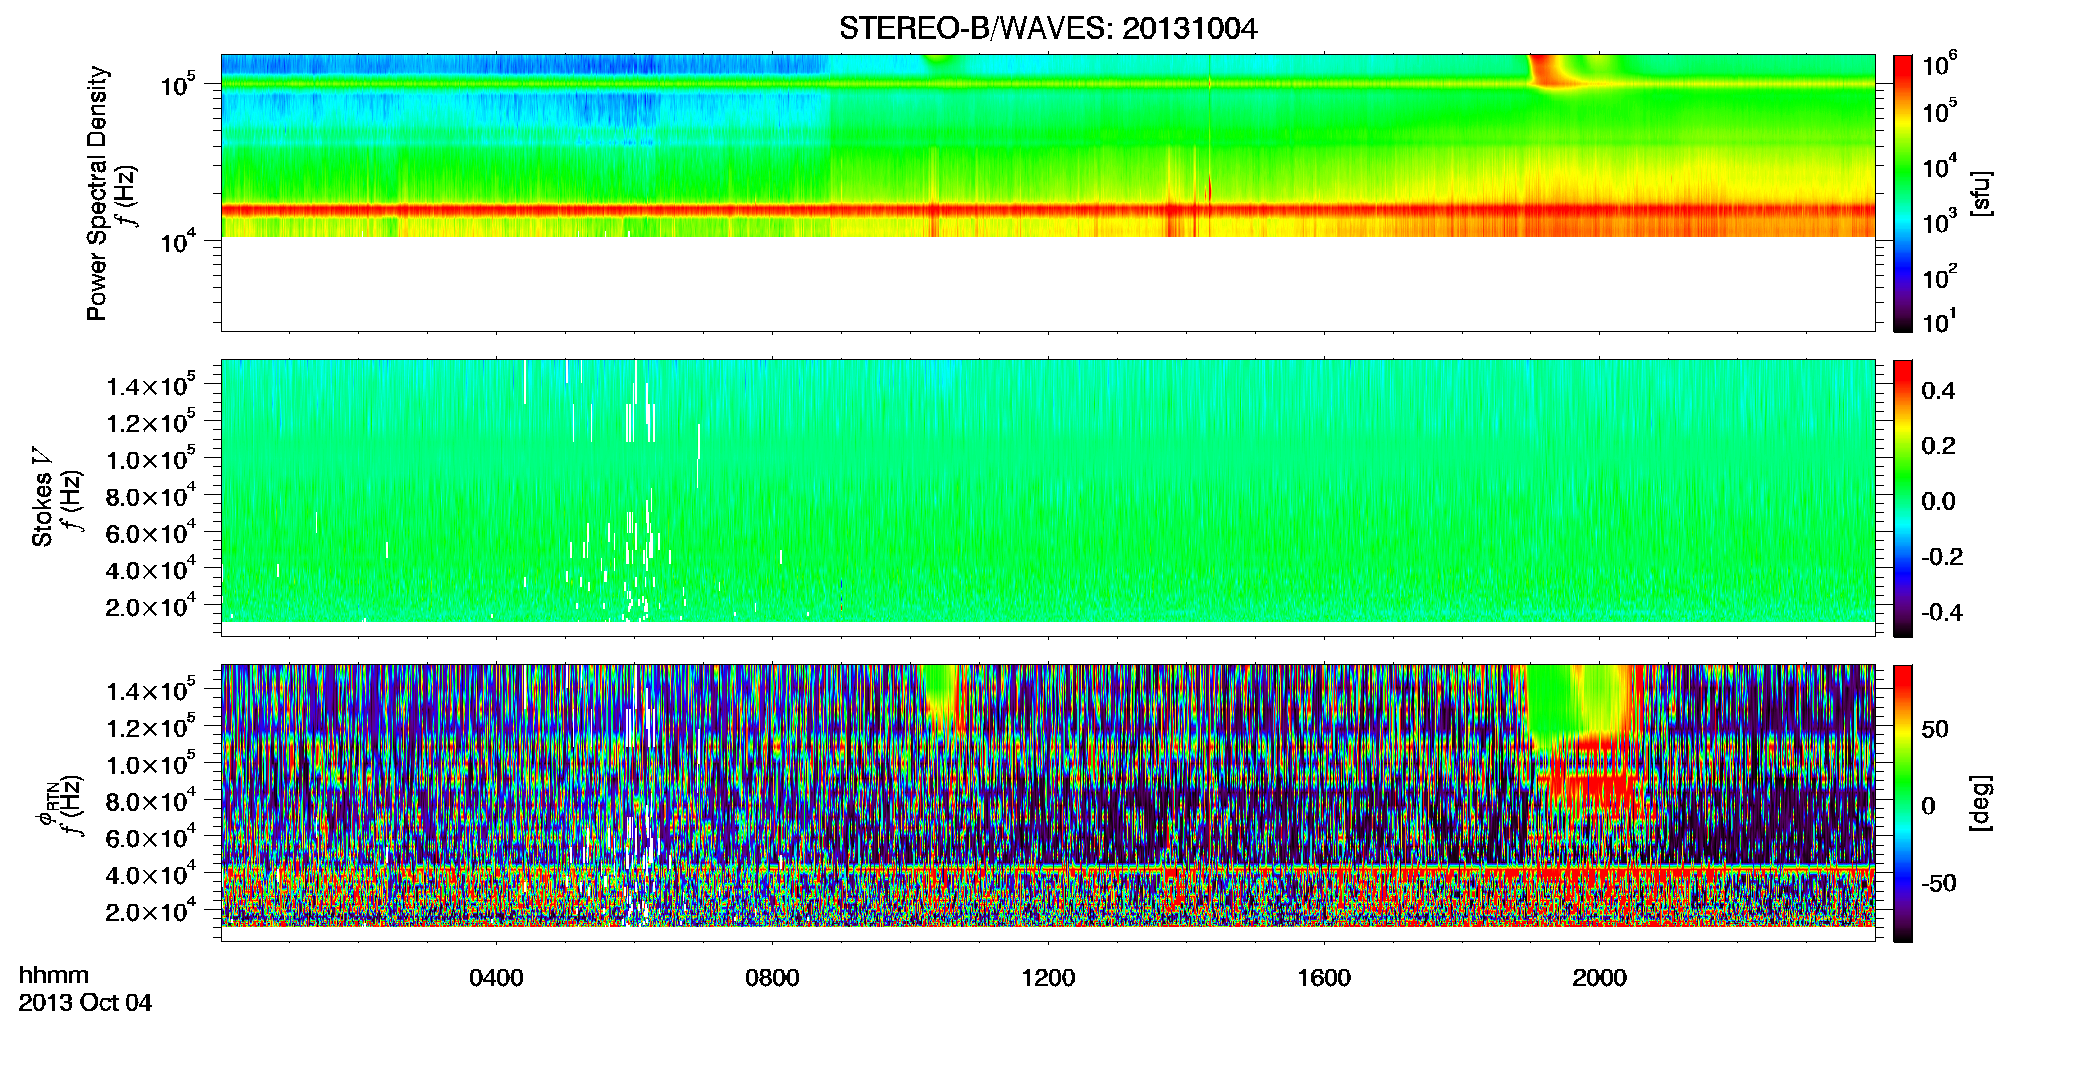Click the φRTN degrees color bar
The width and height of the screenshot is (2096, 1080).
1903,803
